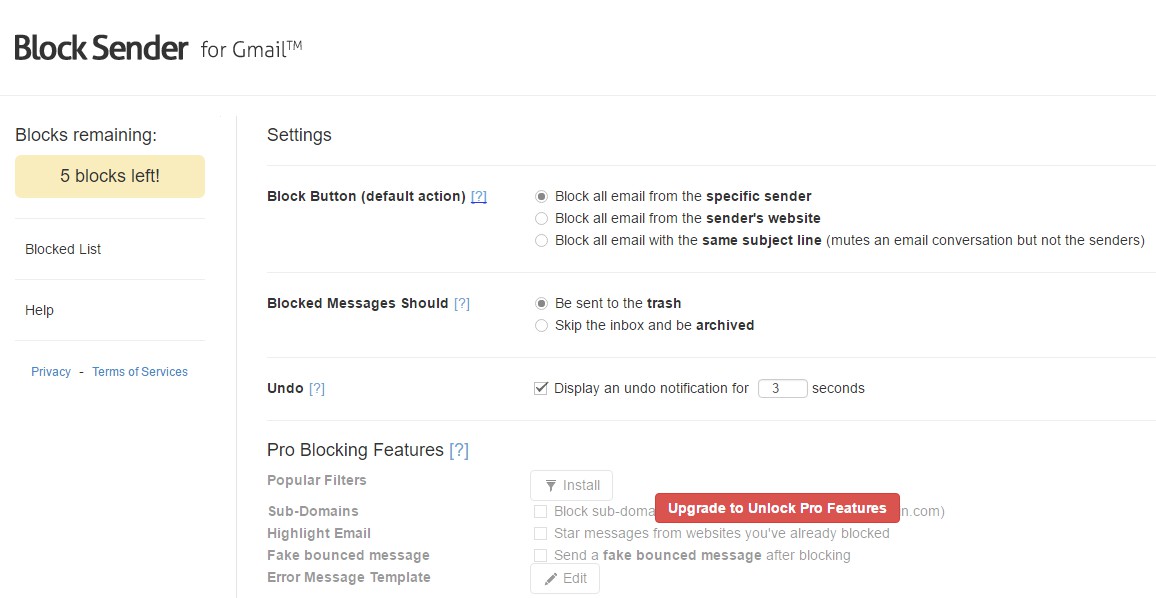Choose block email from sender's website
This screenshot has width=1156, height=598.
pyautogui.click(x=542, y=219)
